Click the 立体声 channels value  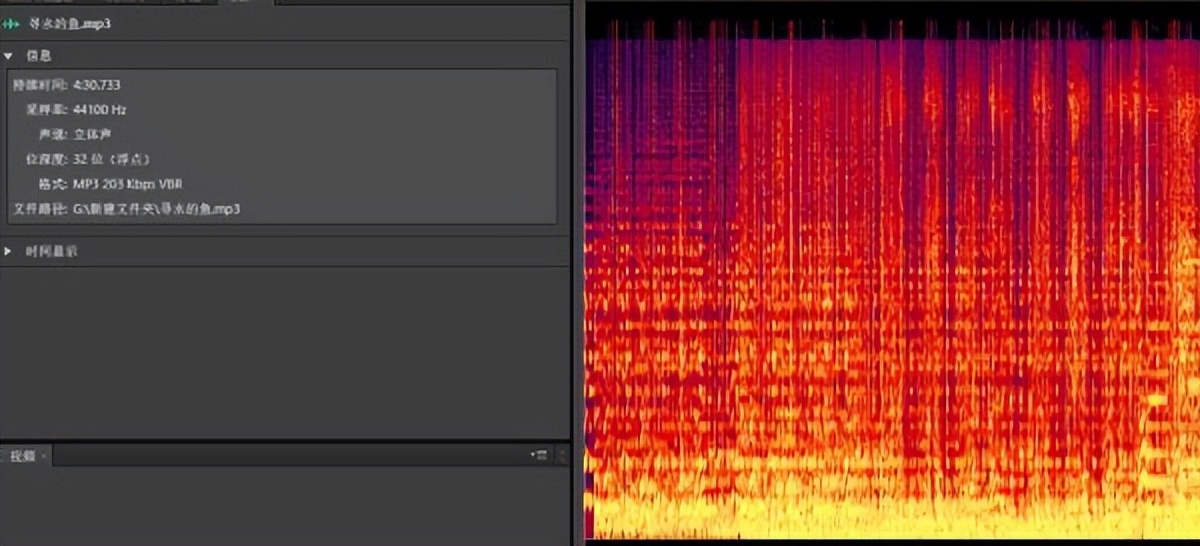click(92, 134)
